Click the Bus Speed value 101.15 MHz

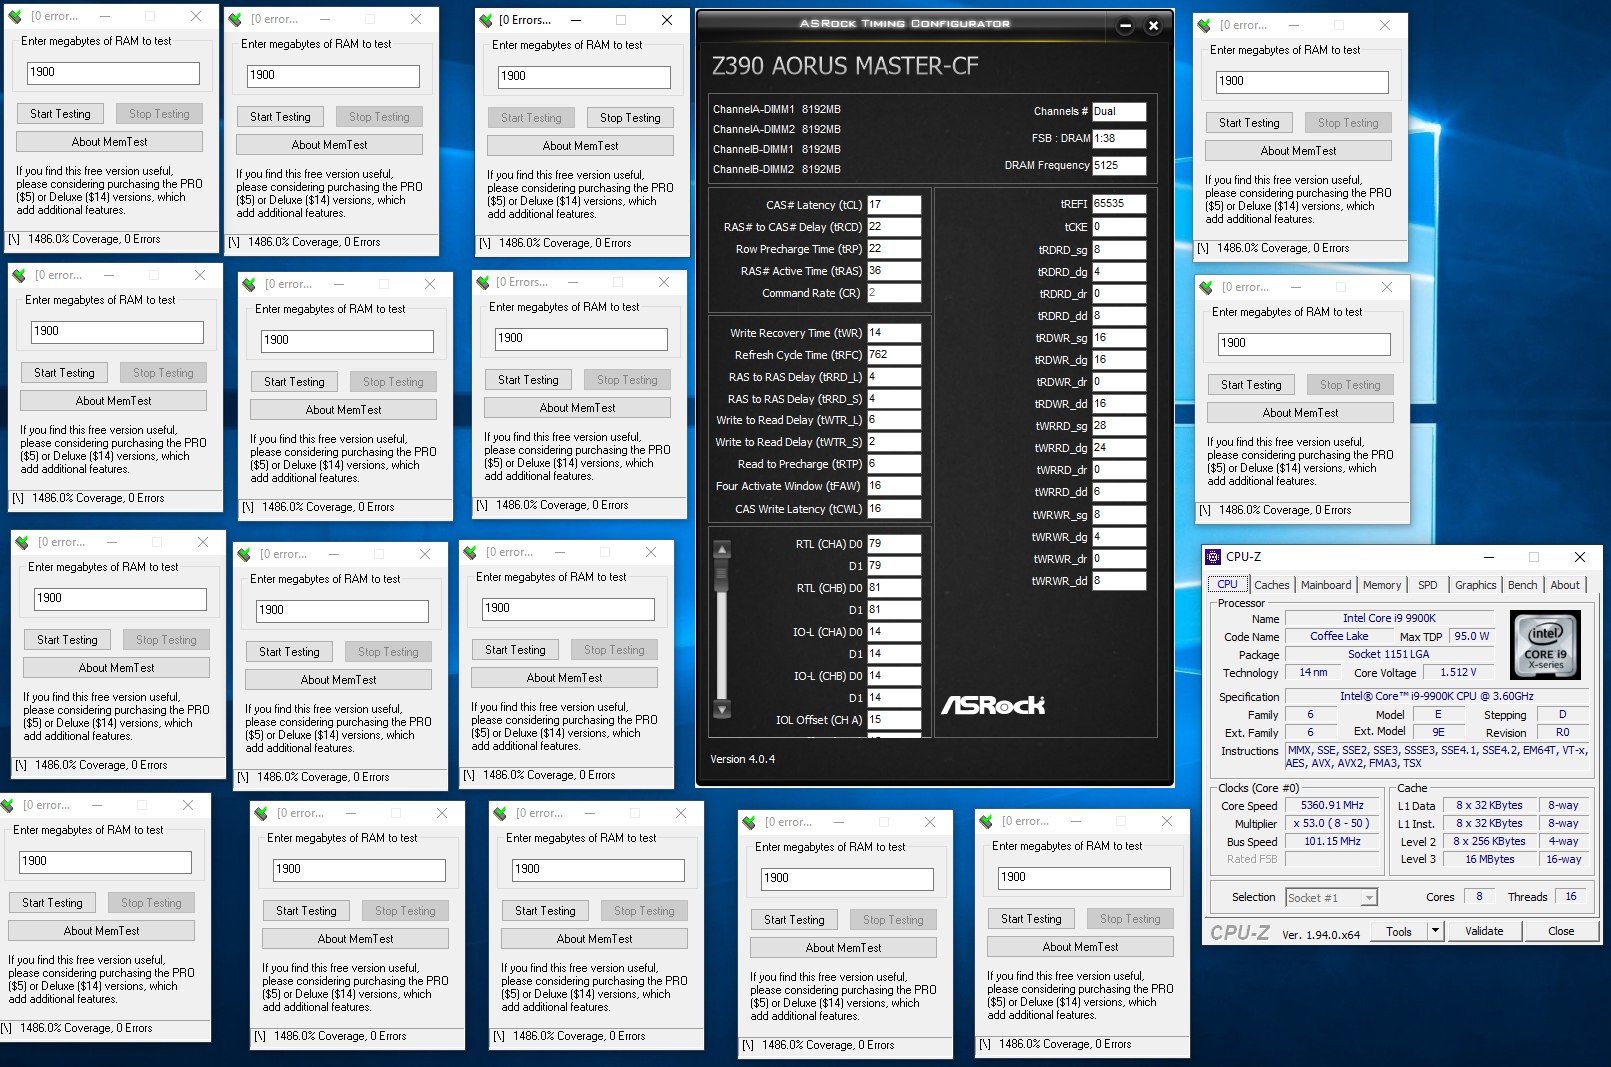coord(1332,842)
